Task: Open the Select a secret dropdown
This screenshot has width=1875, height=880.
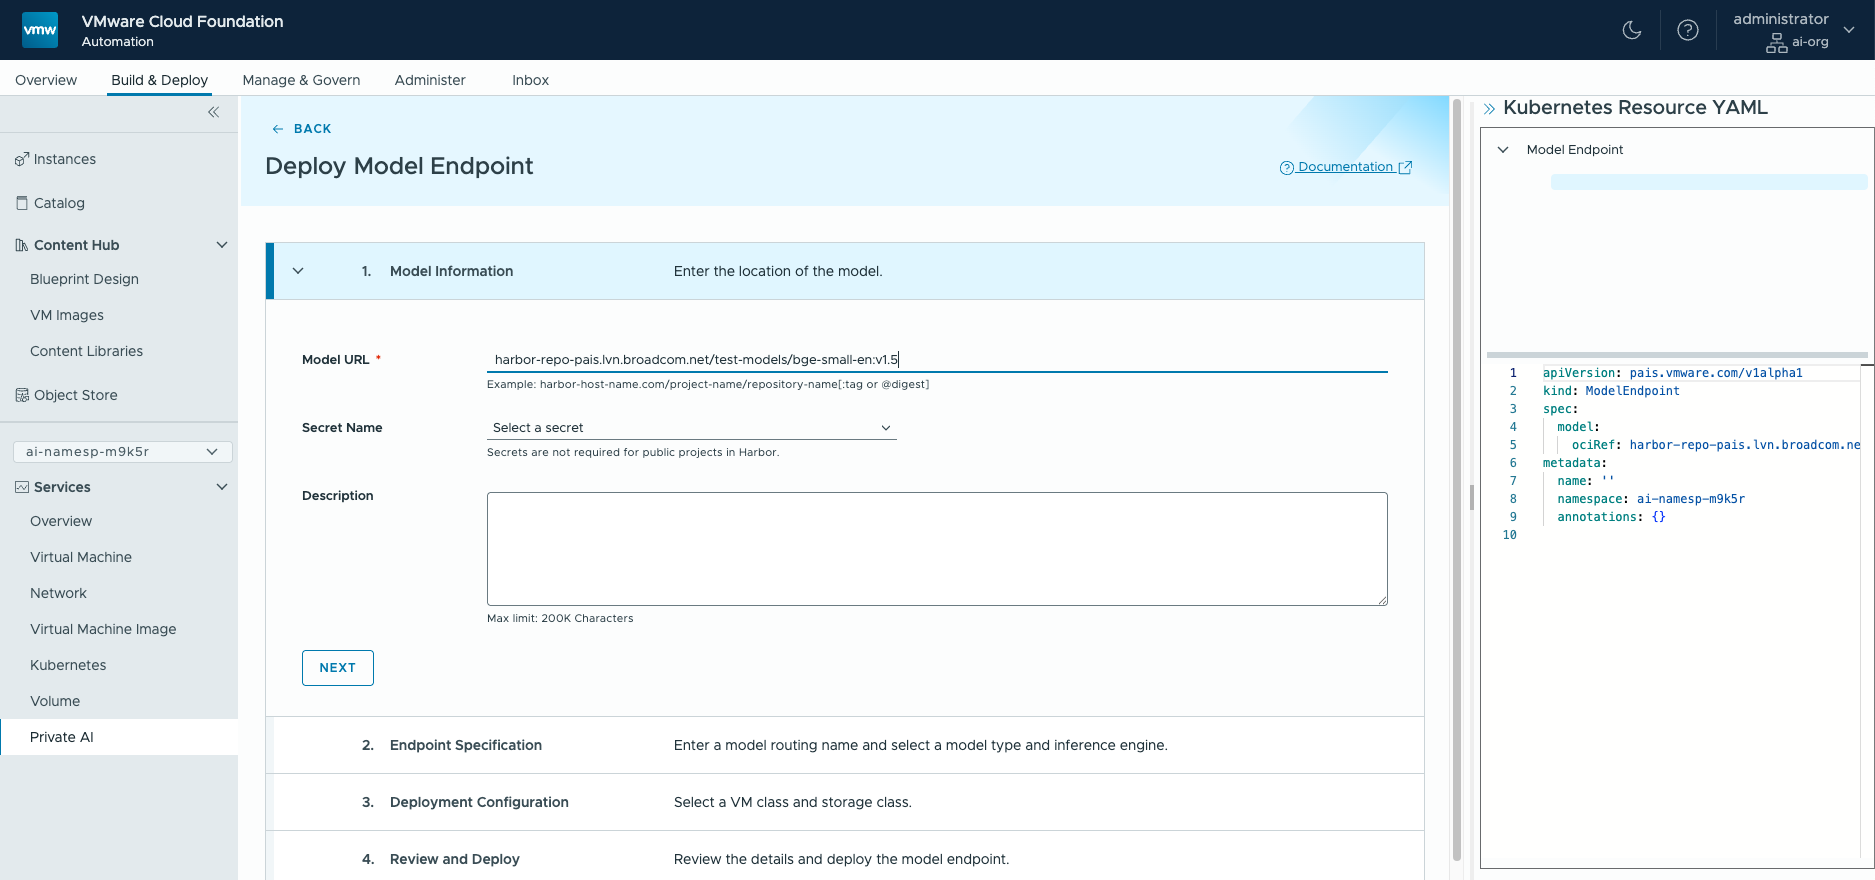Action: (692, 428)
